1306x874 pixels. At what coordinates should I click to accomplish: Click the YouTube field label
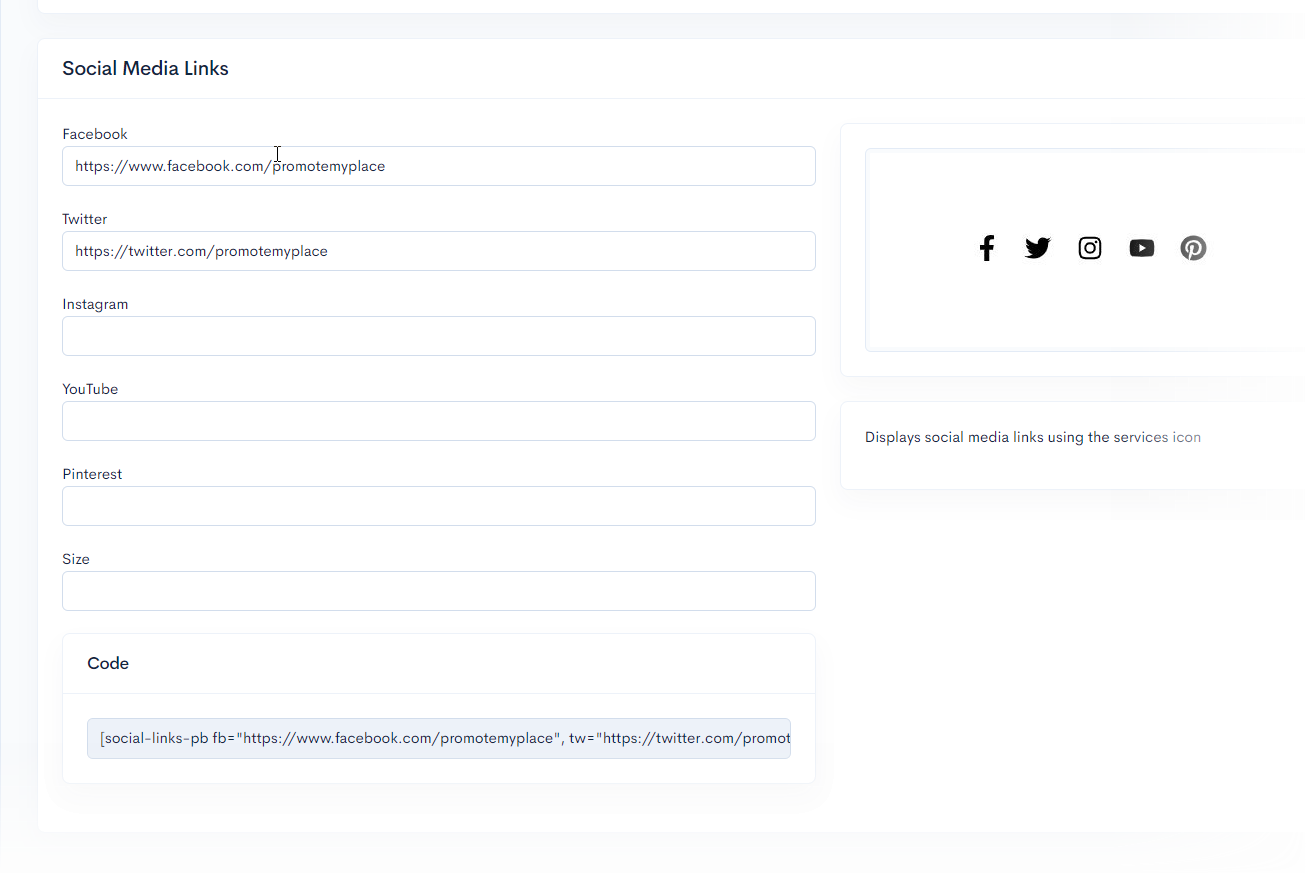90,389
